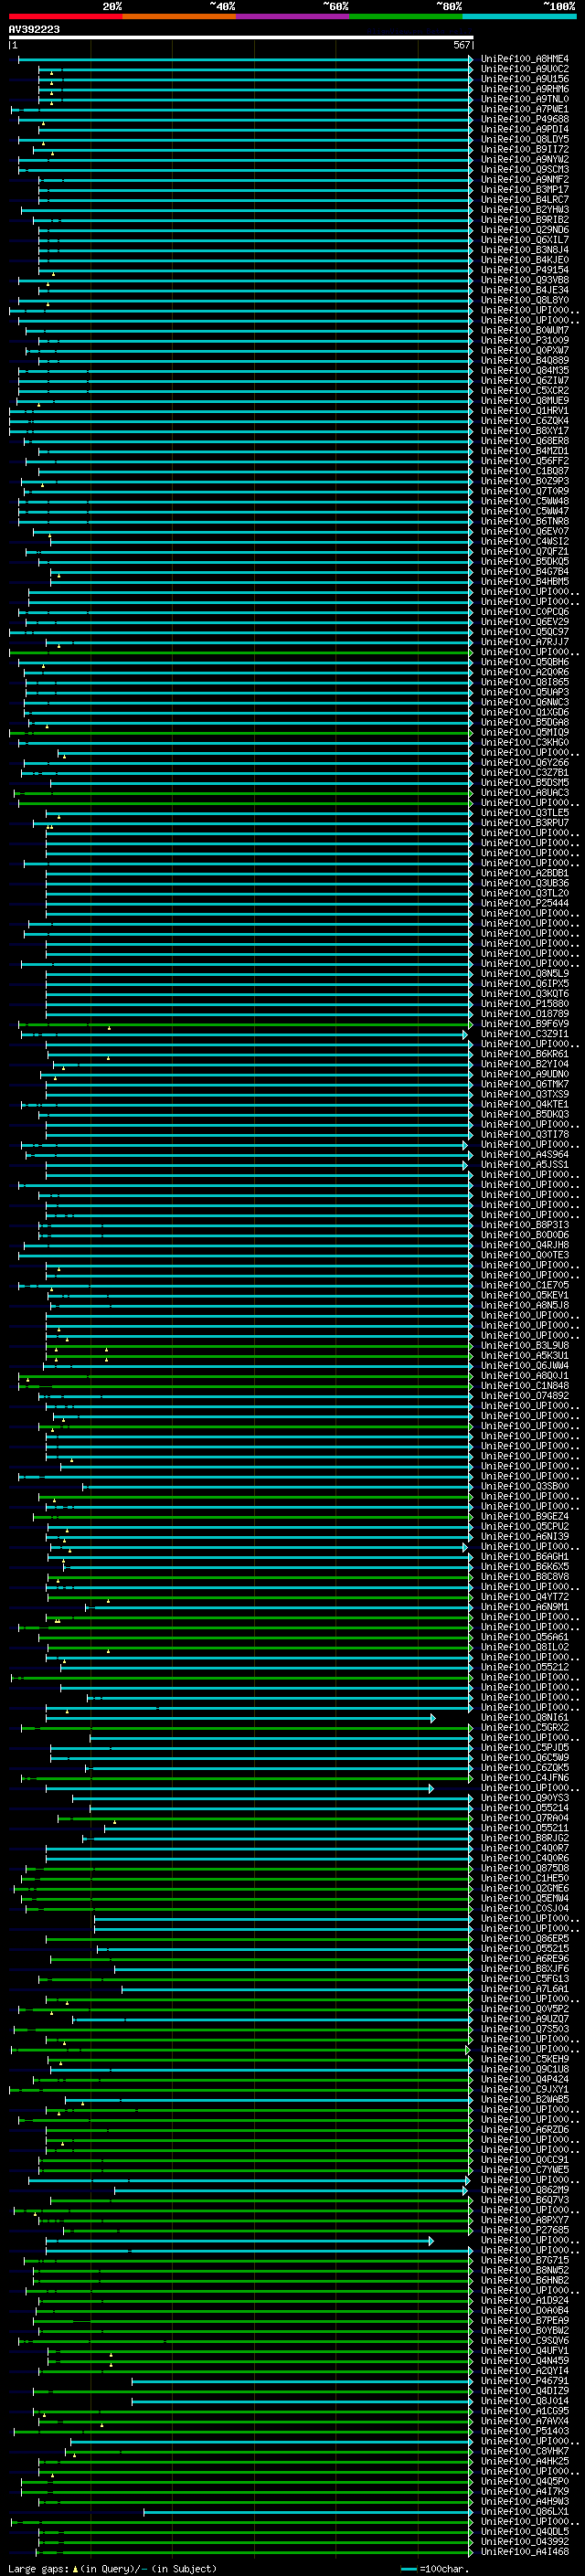Viewport: 585px width, 2576px height.
Task: Open hit UniRef100_A9U156
Action: (525, 79)
